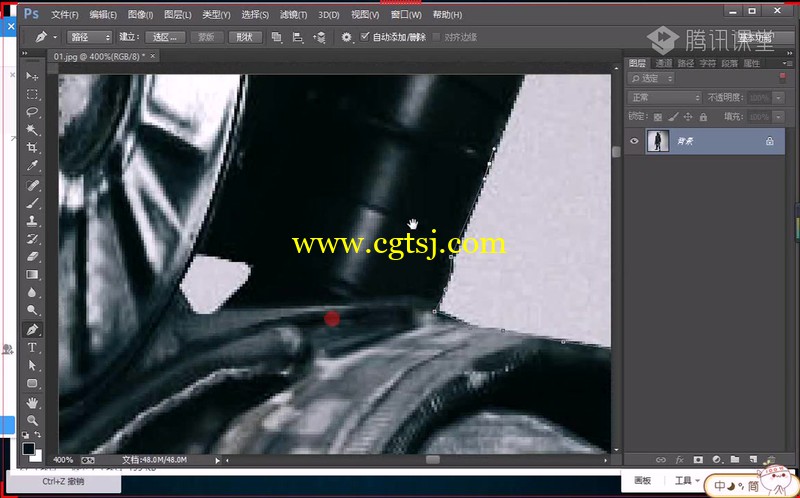Open the 填充 fill dropdown arrow
The image size is (800, 498).
tap(779, 117)
